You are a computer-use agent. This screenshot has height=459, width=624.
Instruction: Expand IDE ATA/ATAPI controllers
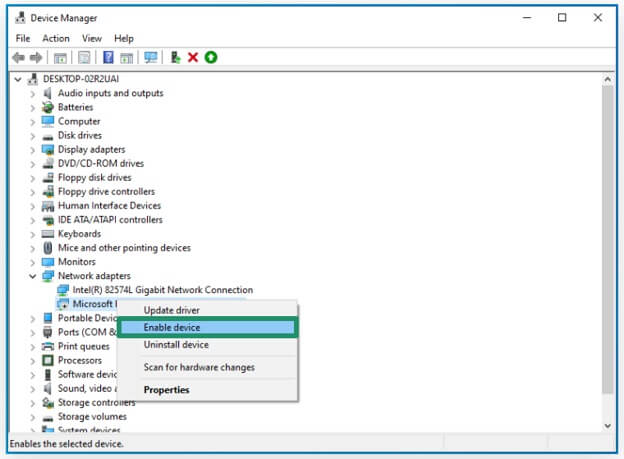[33, 220]
